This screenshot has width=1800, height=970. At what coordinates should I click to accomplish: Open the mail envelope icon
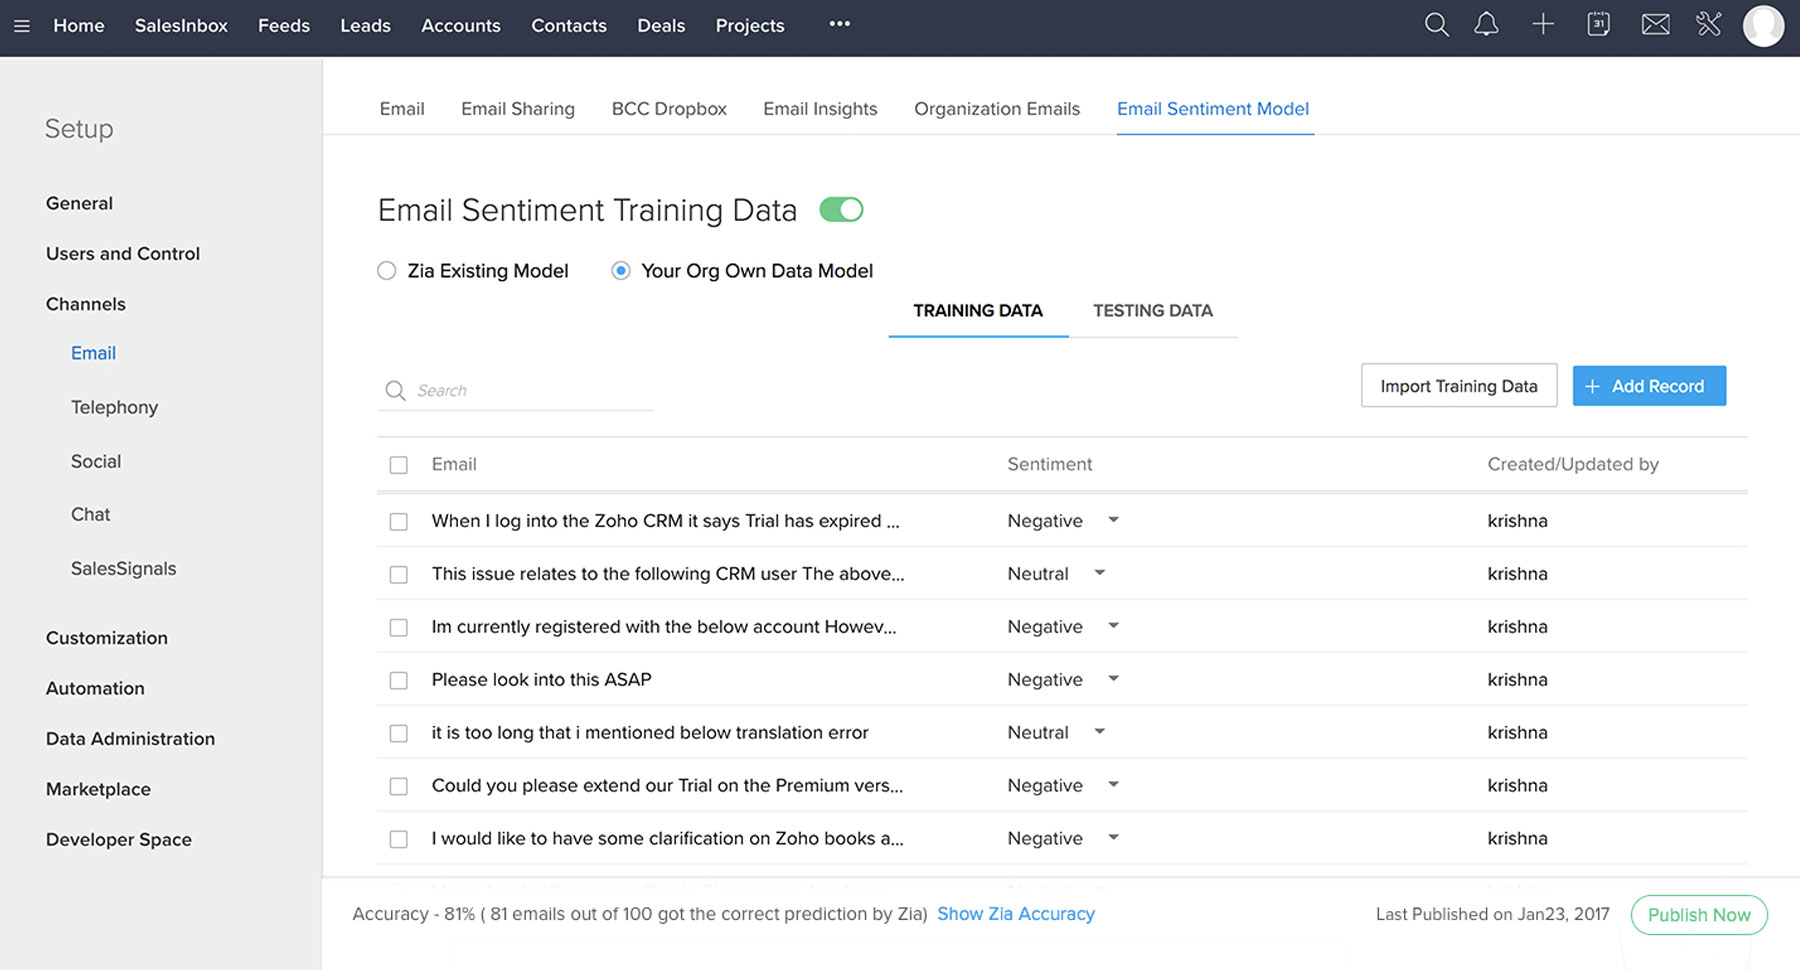(x=1655, y=25)
